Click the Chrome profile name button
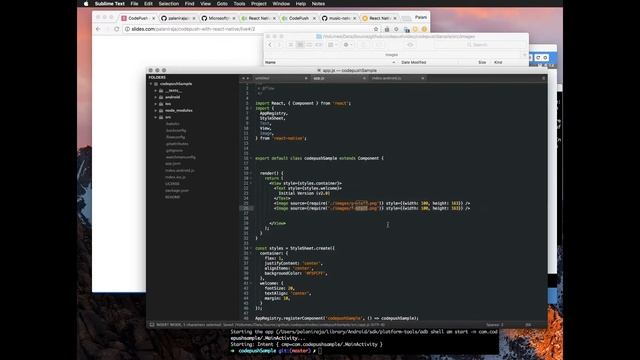 click(x=420, y=17)
